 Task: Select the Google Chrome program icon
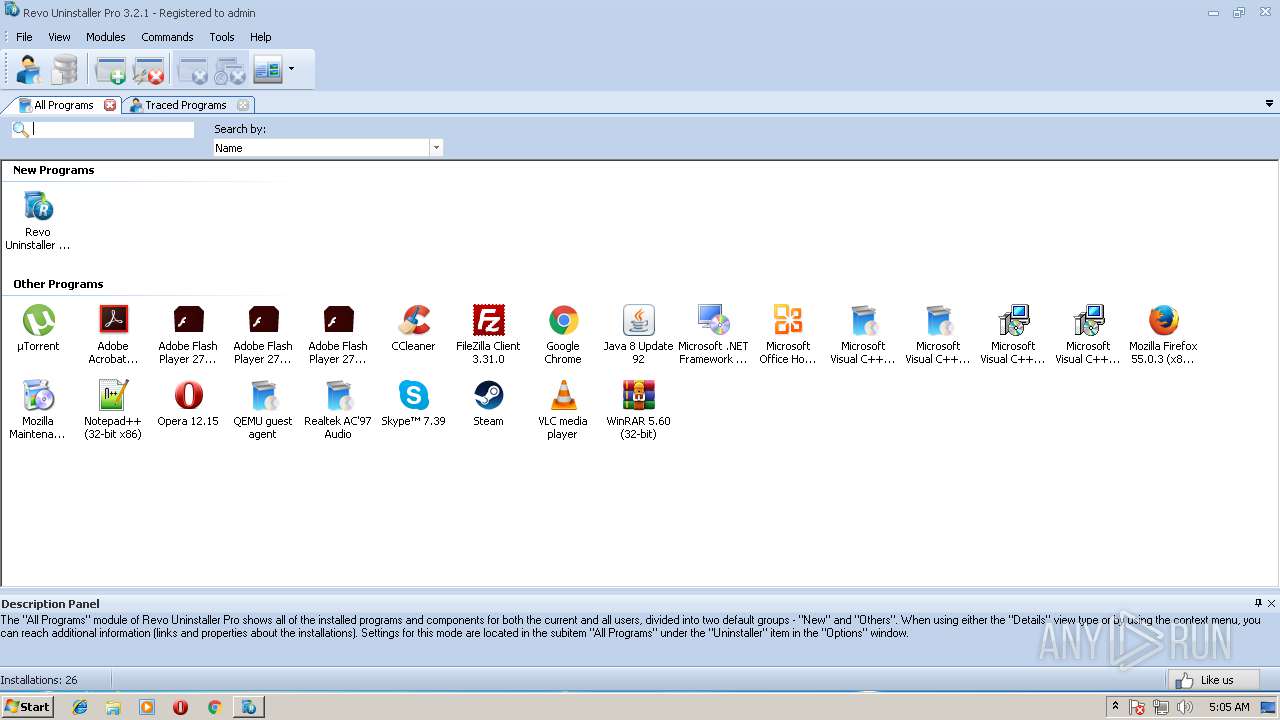point(563,335)
